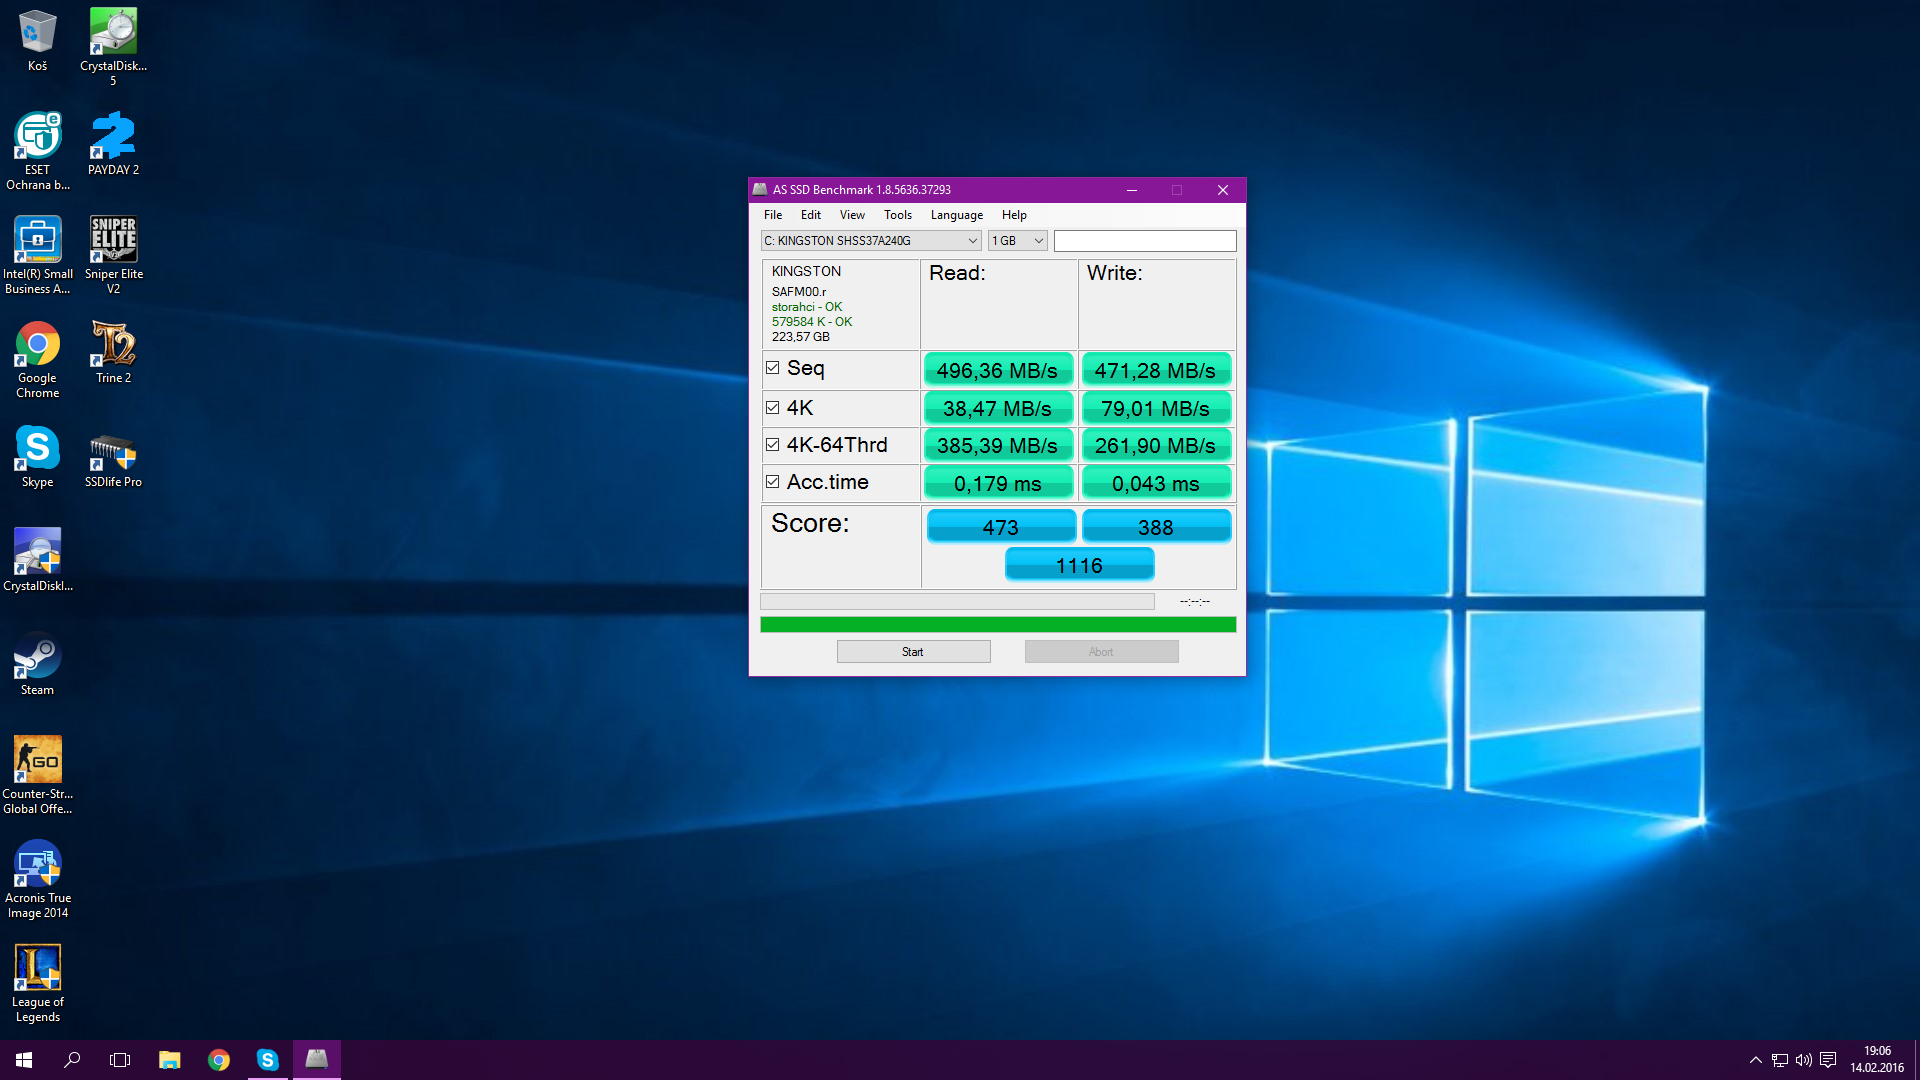The image size is (1920, 1080).
Task: Open the File menu
Action: pos(773,215)
